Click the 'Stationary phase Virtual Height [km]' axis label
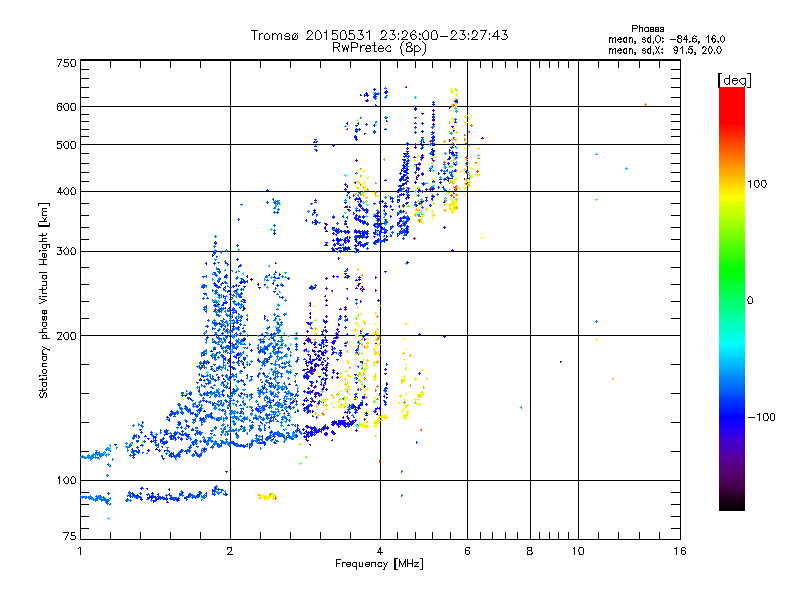 point(44,300)
